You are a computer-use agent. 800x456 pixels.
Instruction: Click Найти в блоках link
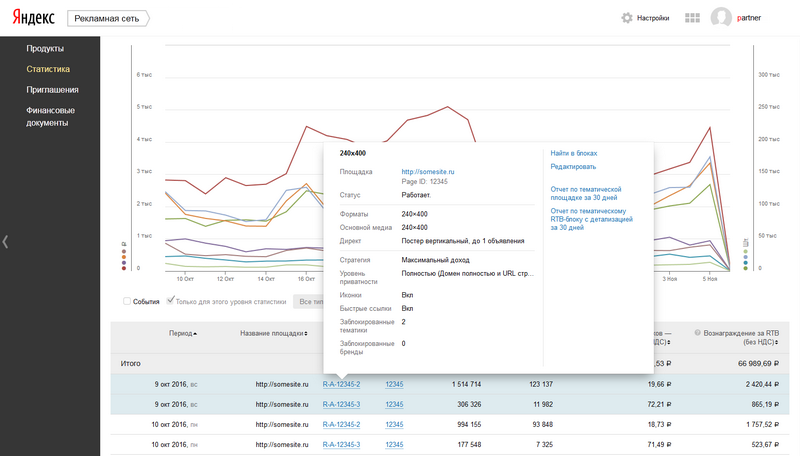(573, 153)
